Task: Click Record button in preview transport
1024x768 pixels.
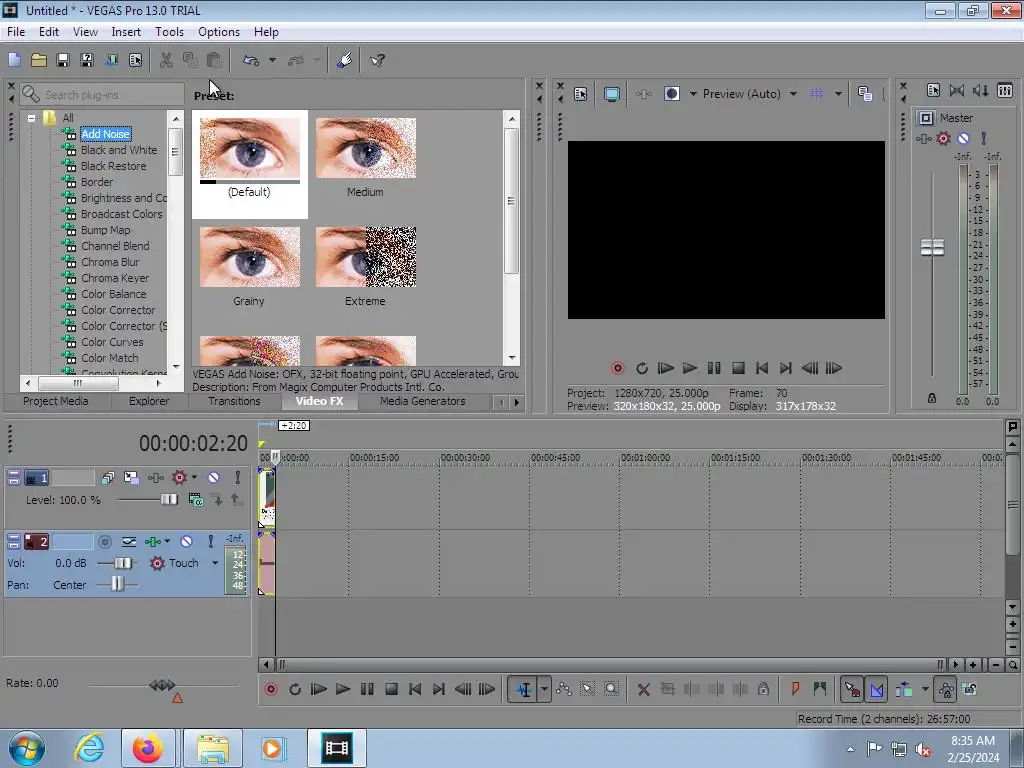Action: [618, 368]
